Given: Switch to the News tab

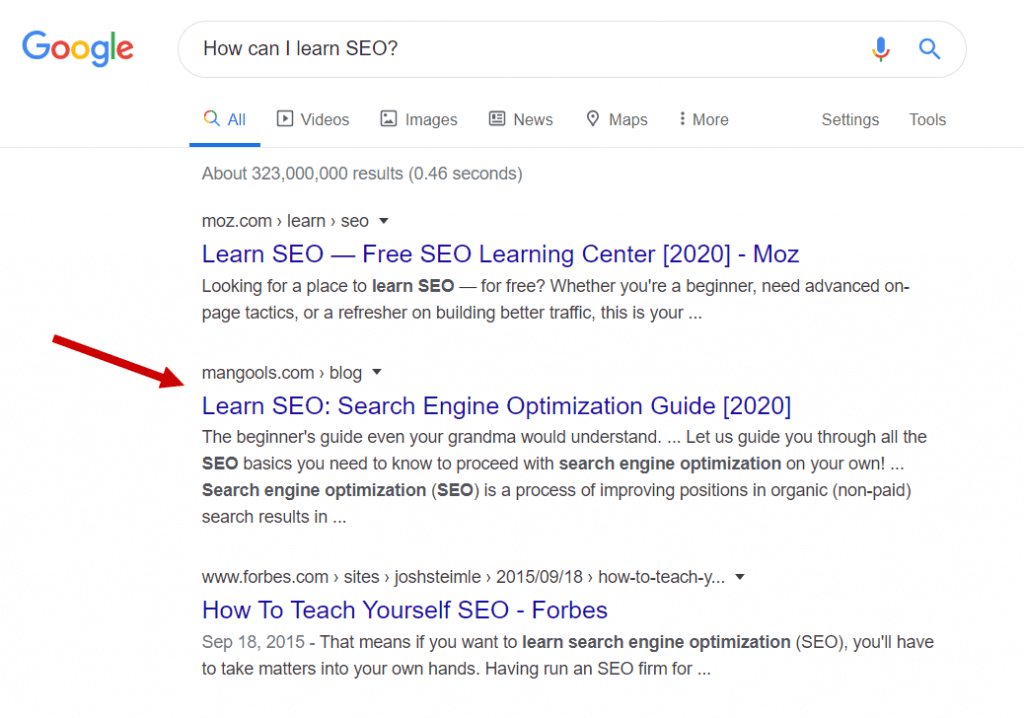Looking at the screenshot, I should [531, 118].
